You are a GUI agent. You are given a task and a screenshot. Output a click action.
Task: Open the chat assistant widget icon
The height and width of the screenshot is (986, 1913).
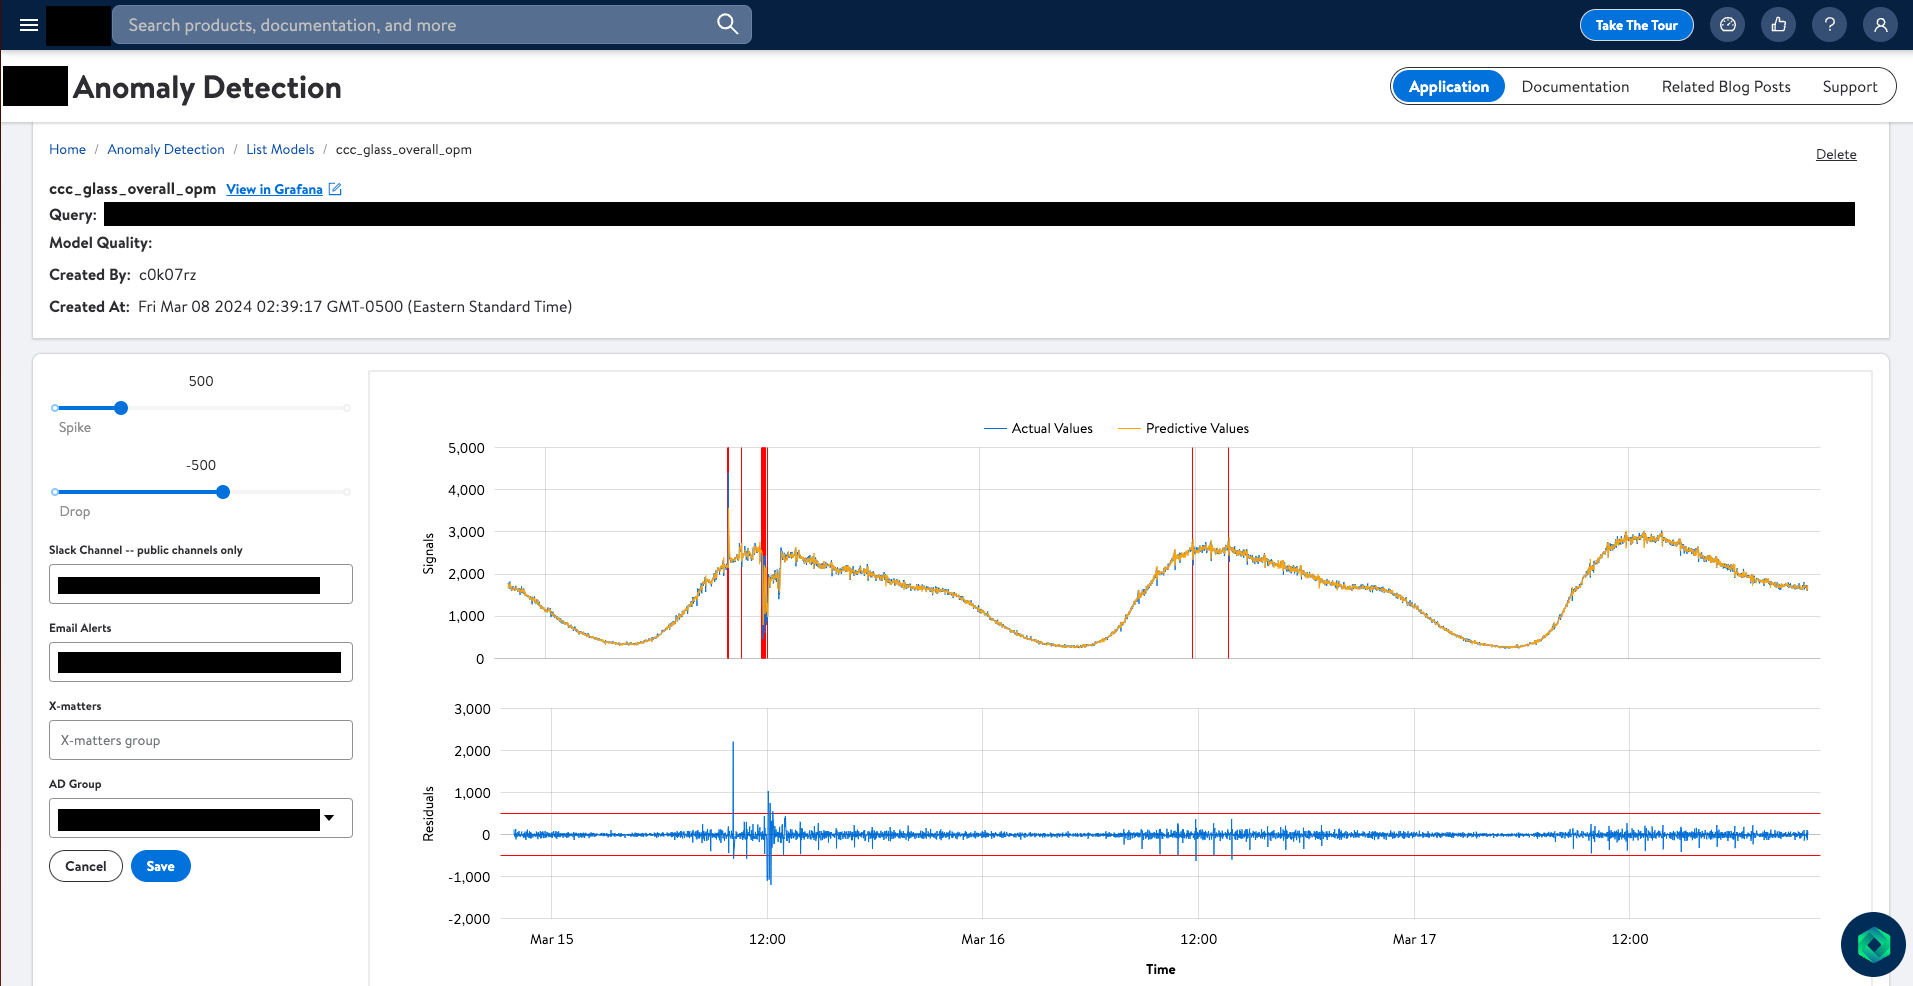pos(1872,944)
